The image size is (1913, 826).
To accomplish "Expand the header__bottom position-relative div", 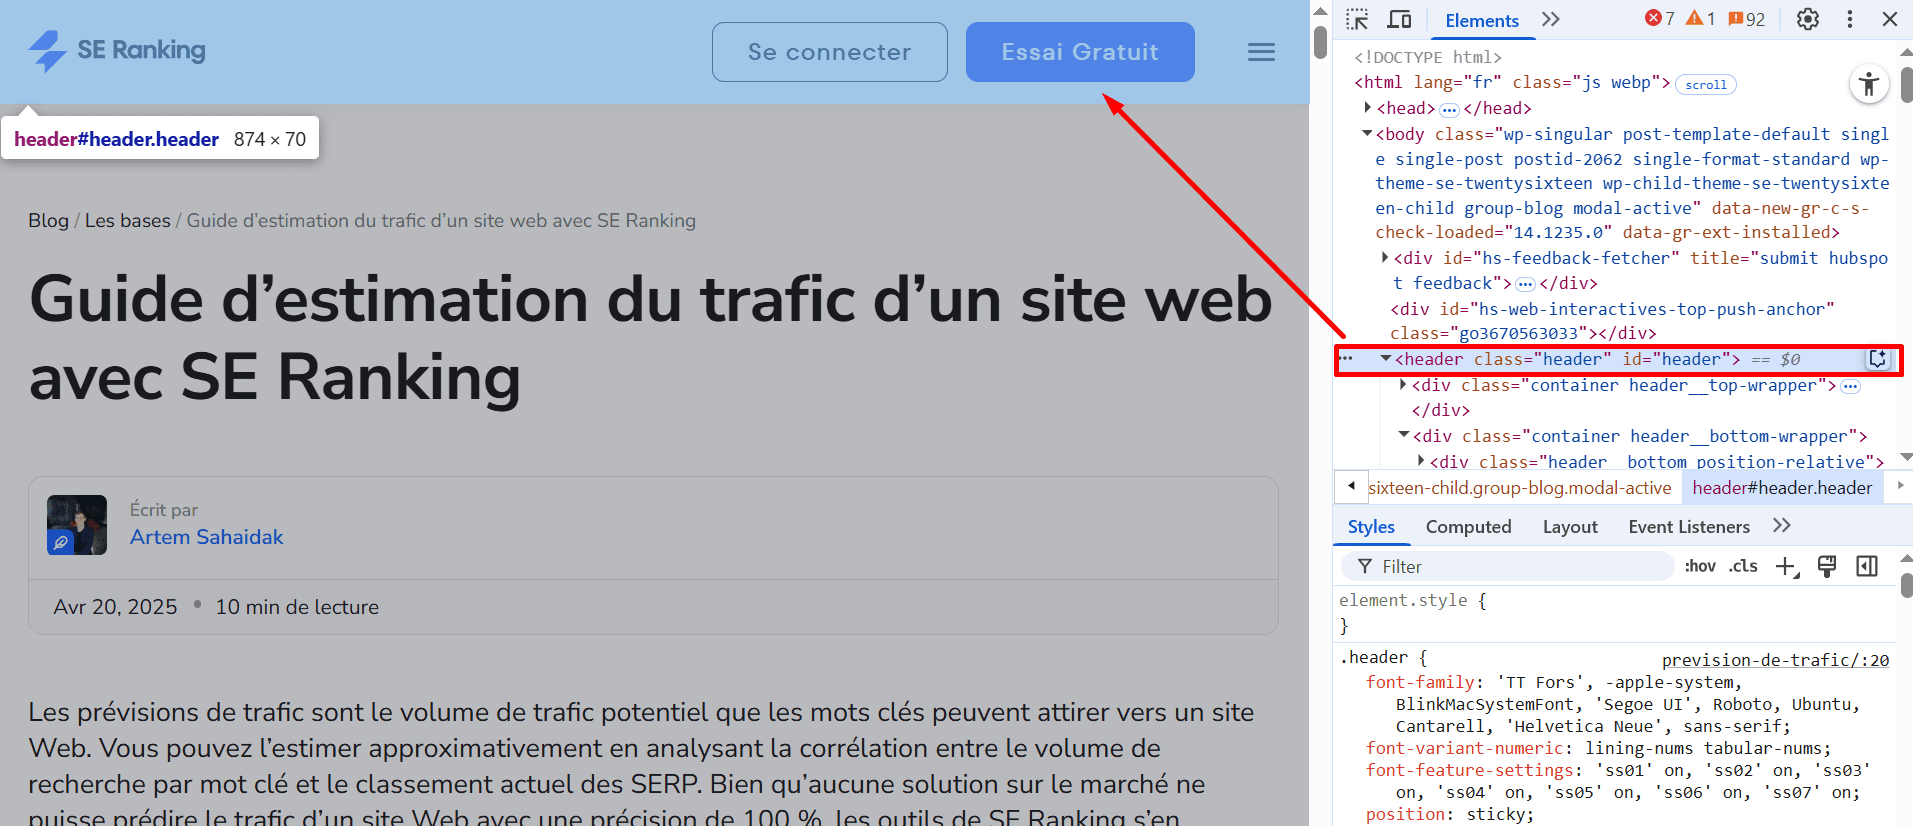I will [1421, 460].
